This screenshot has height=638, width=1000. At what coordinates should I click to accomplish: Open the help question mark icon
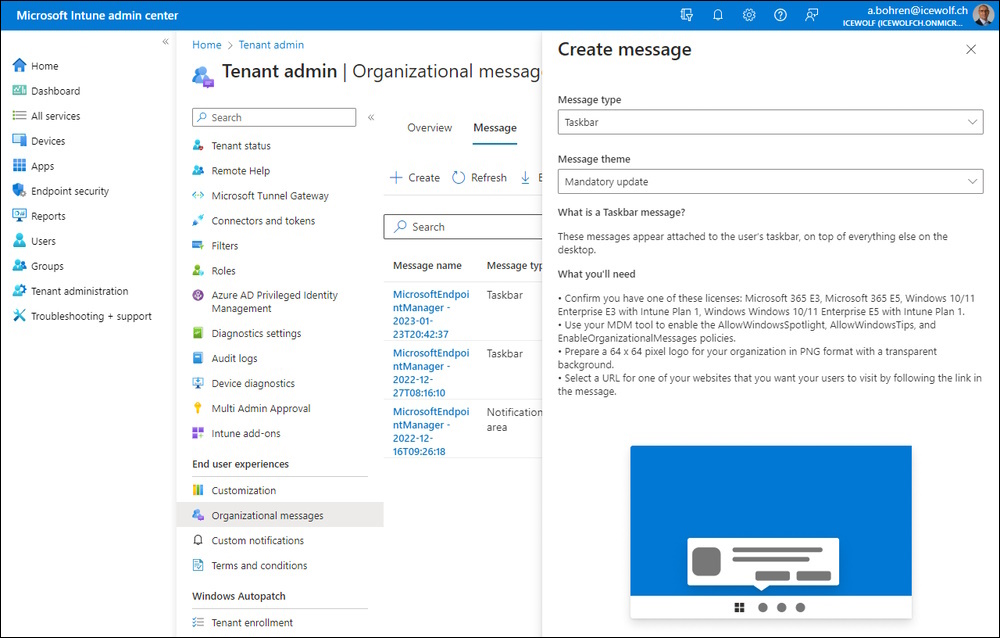pyautogui.click(x=780, y=15)
